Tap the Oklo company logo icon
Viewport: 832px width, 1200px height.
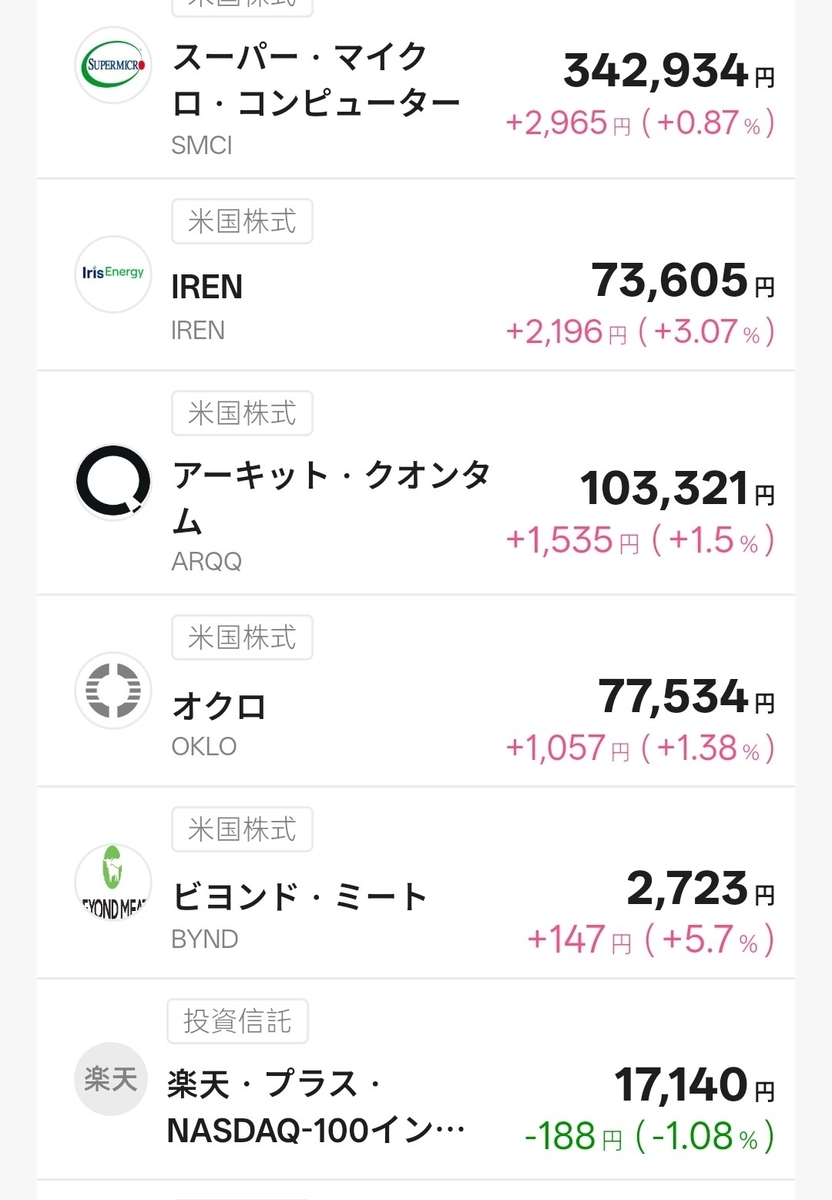(113, 690)
